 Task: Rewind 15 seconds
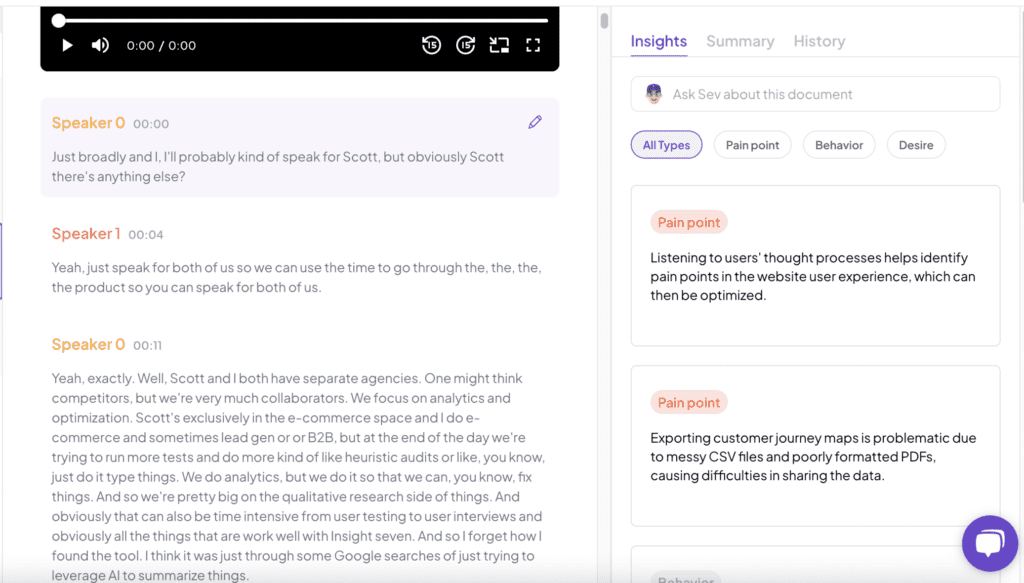tap(431, 45)
